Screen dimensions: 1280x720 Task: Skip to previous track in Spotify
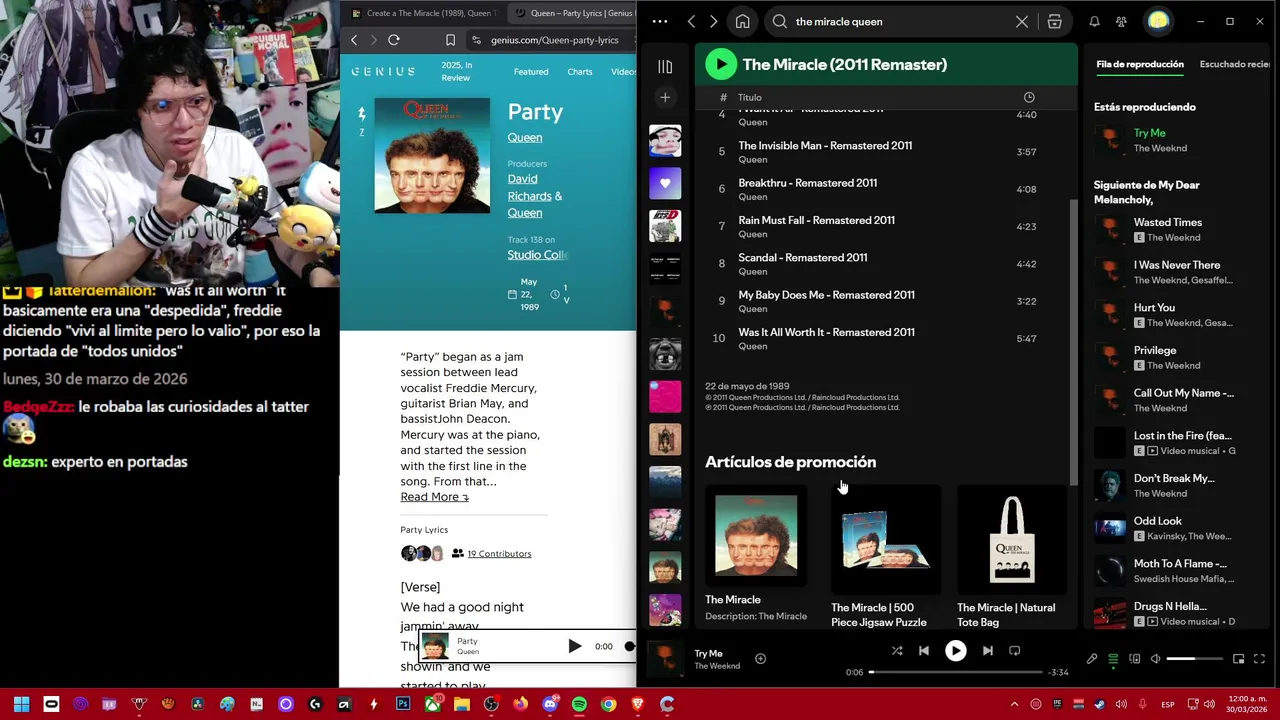click(924, 651)
